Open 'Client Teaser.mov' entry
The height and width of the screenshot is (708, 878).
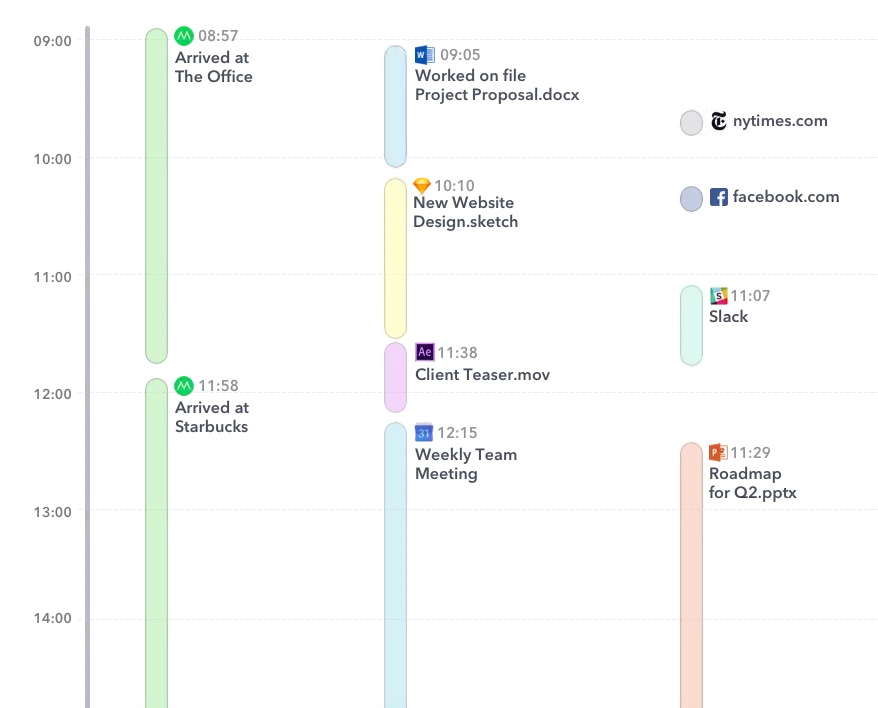pos(482,375)
